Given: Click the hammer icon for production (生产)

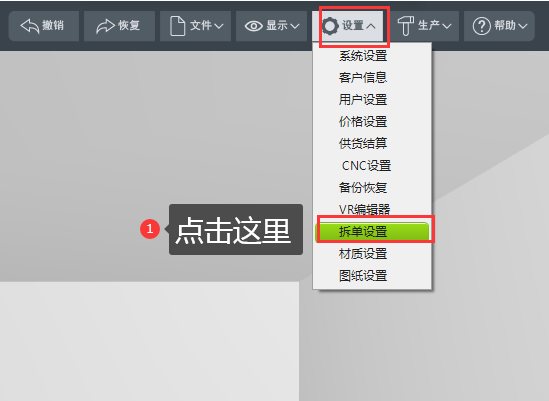Looking at the screenshot, I should (405, 26).
